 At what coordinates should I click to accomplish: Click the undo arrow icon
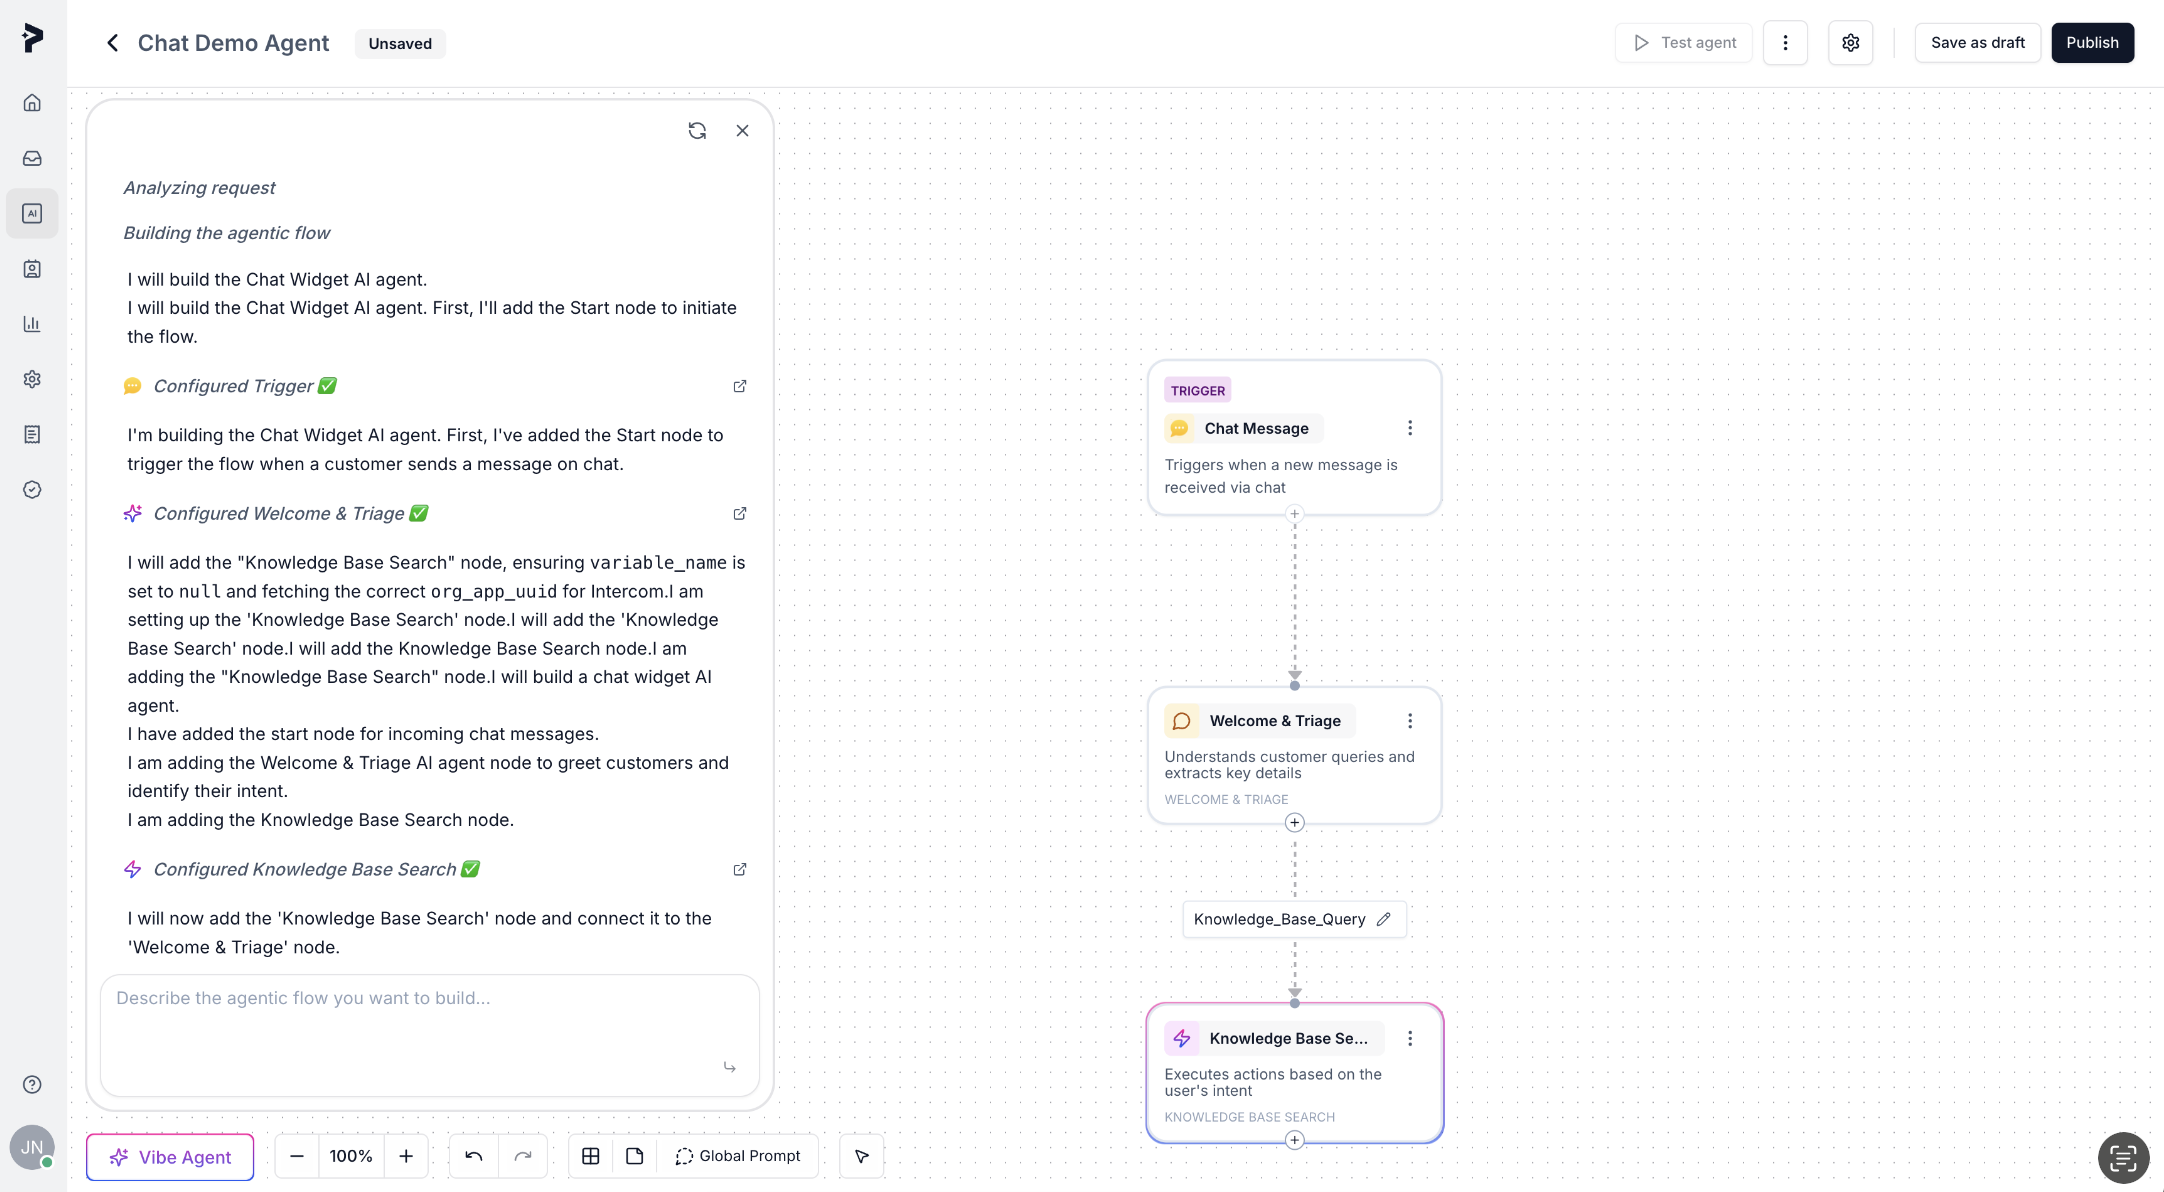coord(474,1156)
